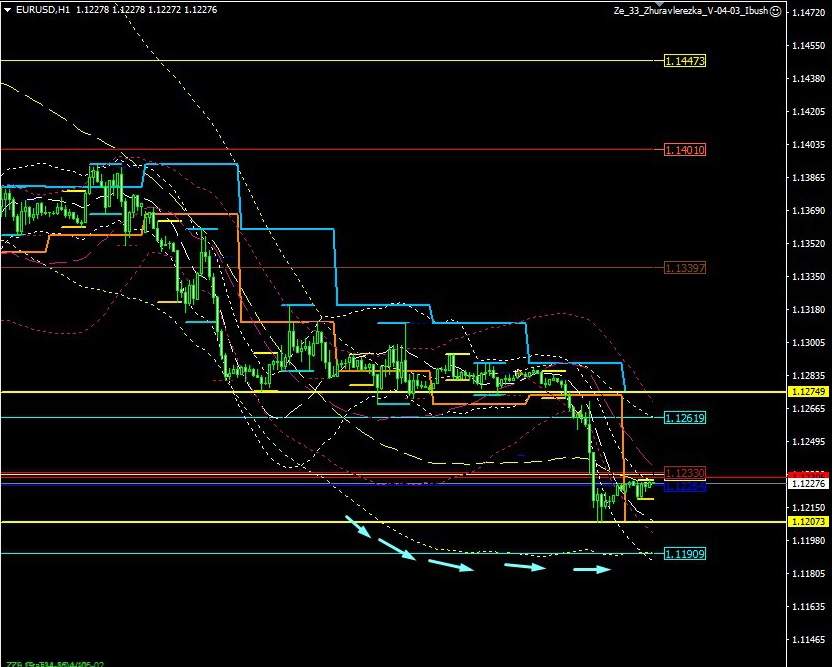Click the yellow 1.12749 price axis tag
832x667 pixels.
(x=807, y=391)
